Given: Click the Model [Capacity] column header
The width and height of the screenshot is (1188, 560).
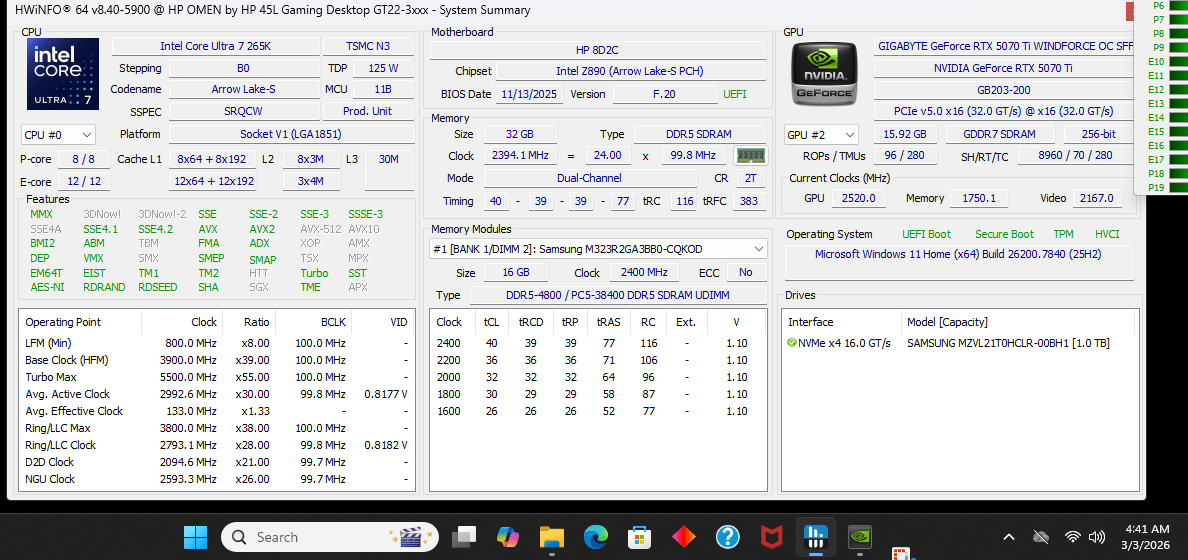Looking at the screenshot, I should point(1019,322).
